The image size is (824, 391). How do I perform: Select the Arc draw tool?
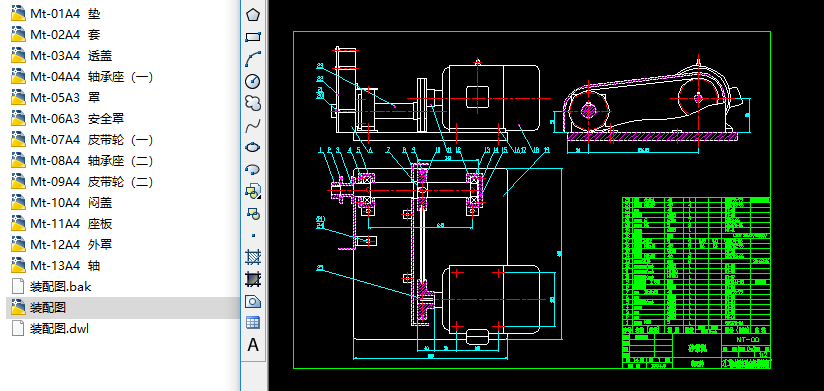click(253, 59)
